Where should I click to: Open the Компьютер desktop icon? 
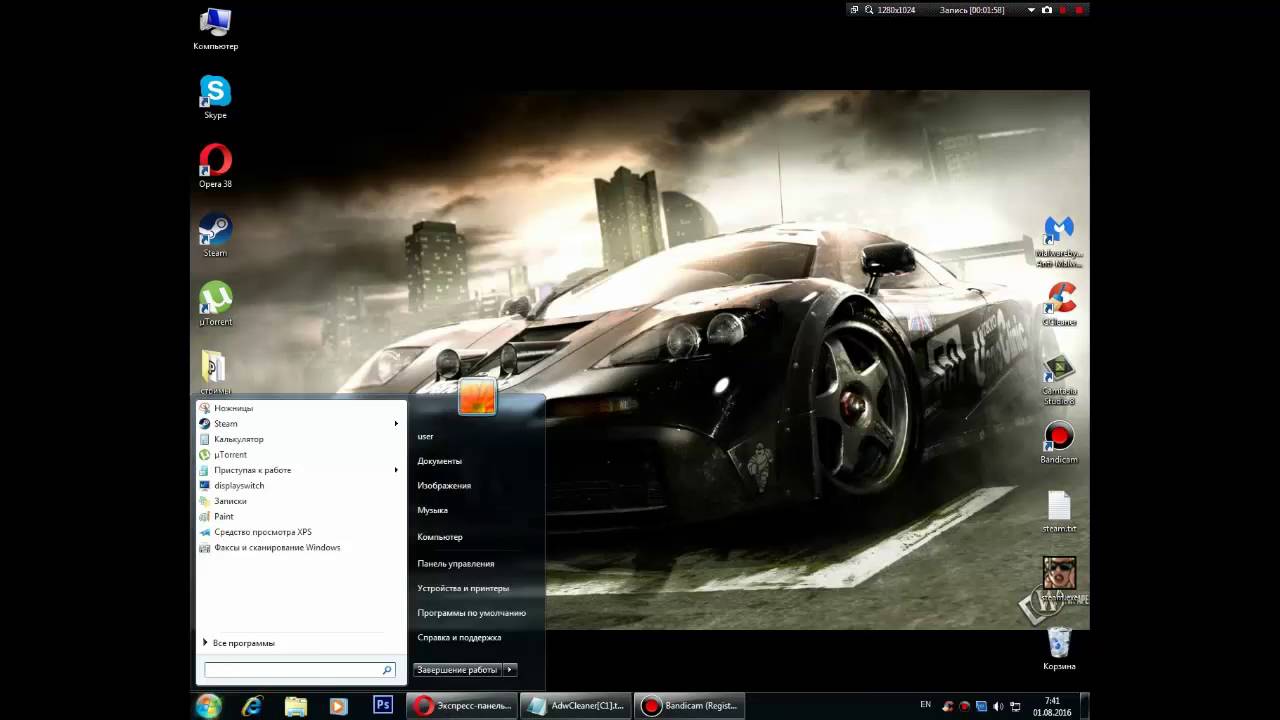pyautogui.click(x=215, y=28)
